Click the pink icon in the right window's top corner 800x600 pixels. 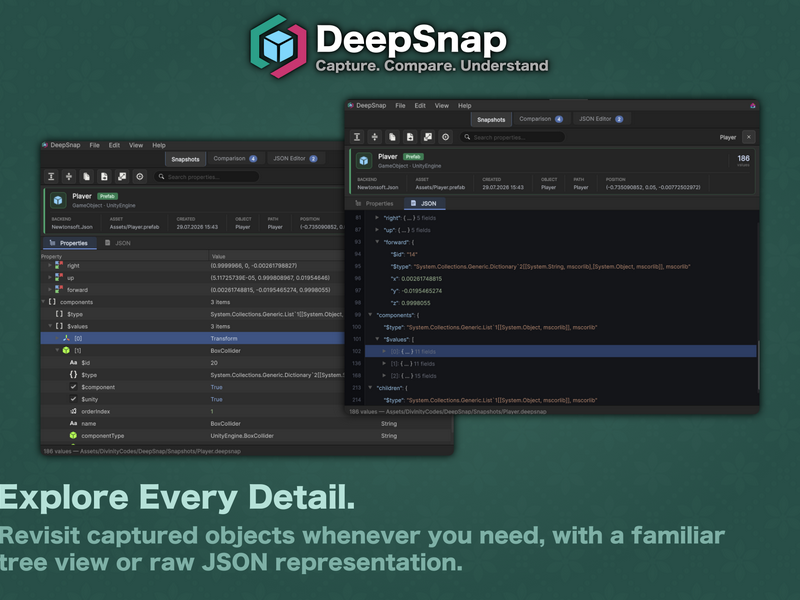[x=753, y=106]
